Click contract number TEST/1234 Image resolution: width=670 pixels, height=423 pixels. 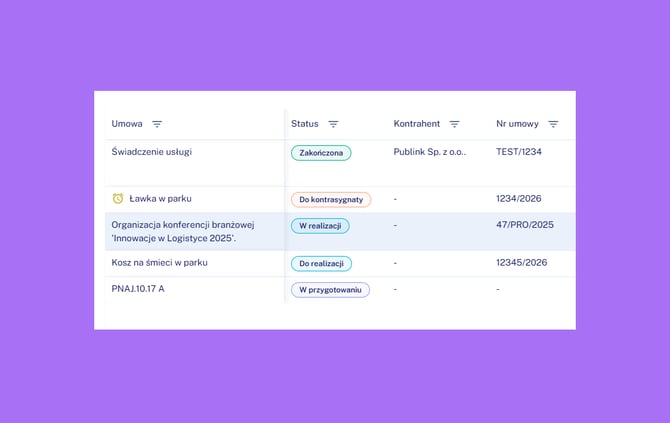point(519,152)
